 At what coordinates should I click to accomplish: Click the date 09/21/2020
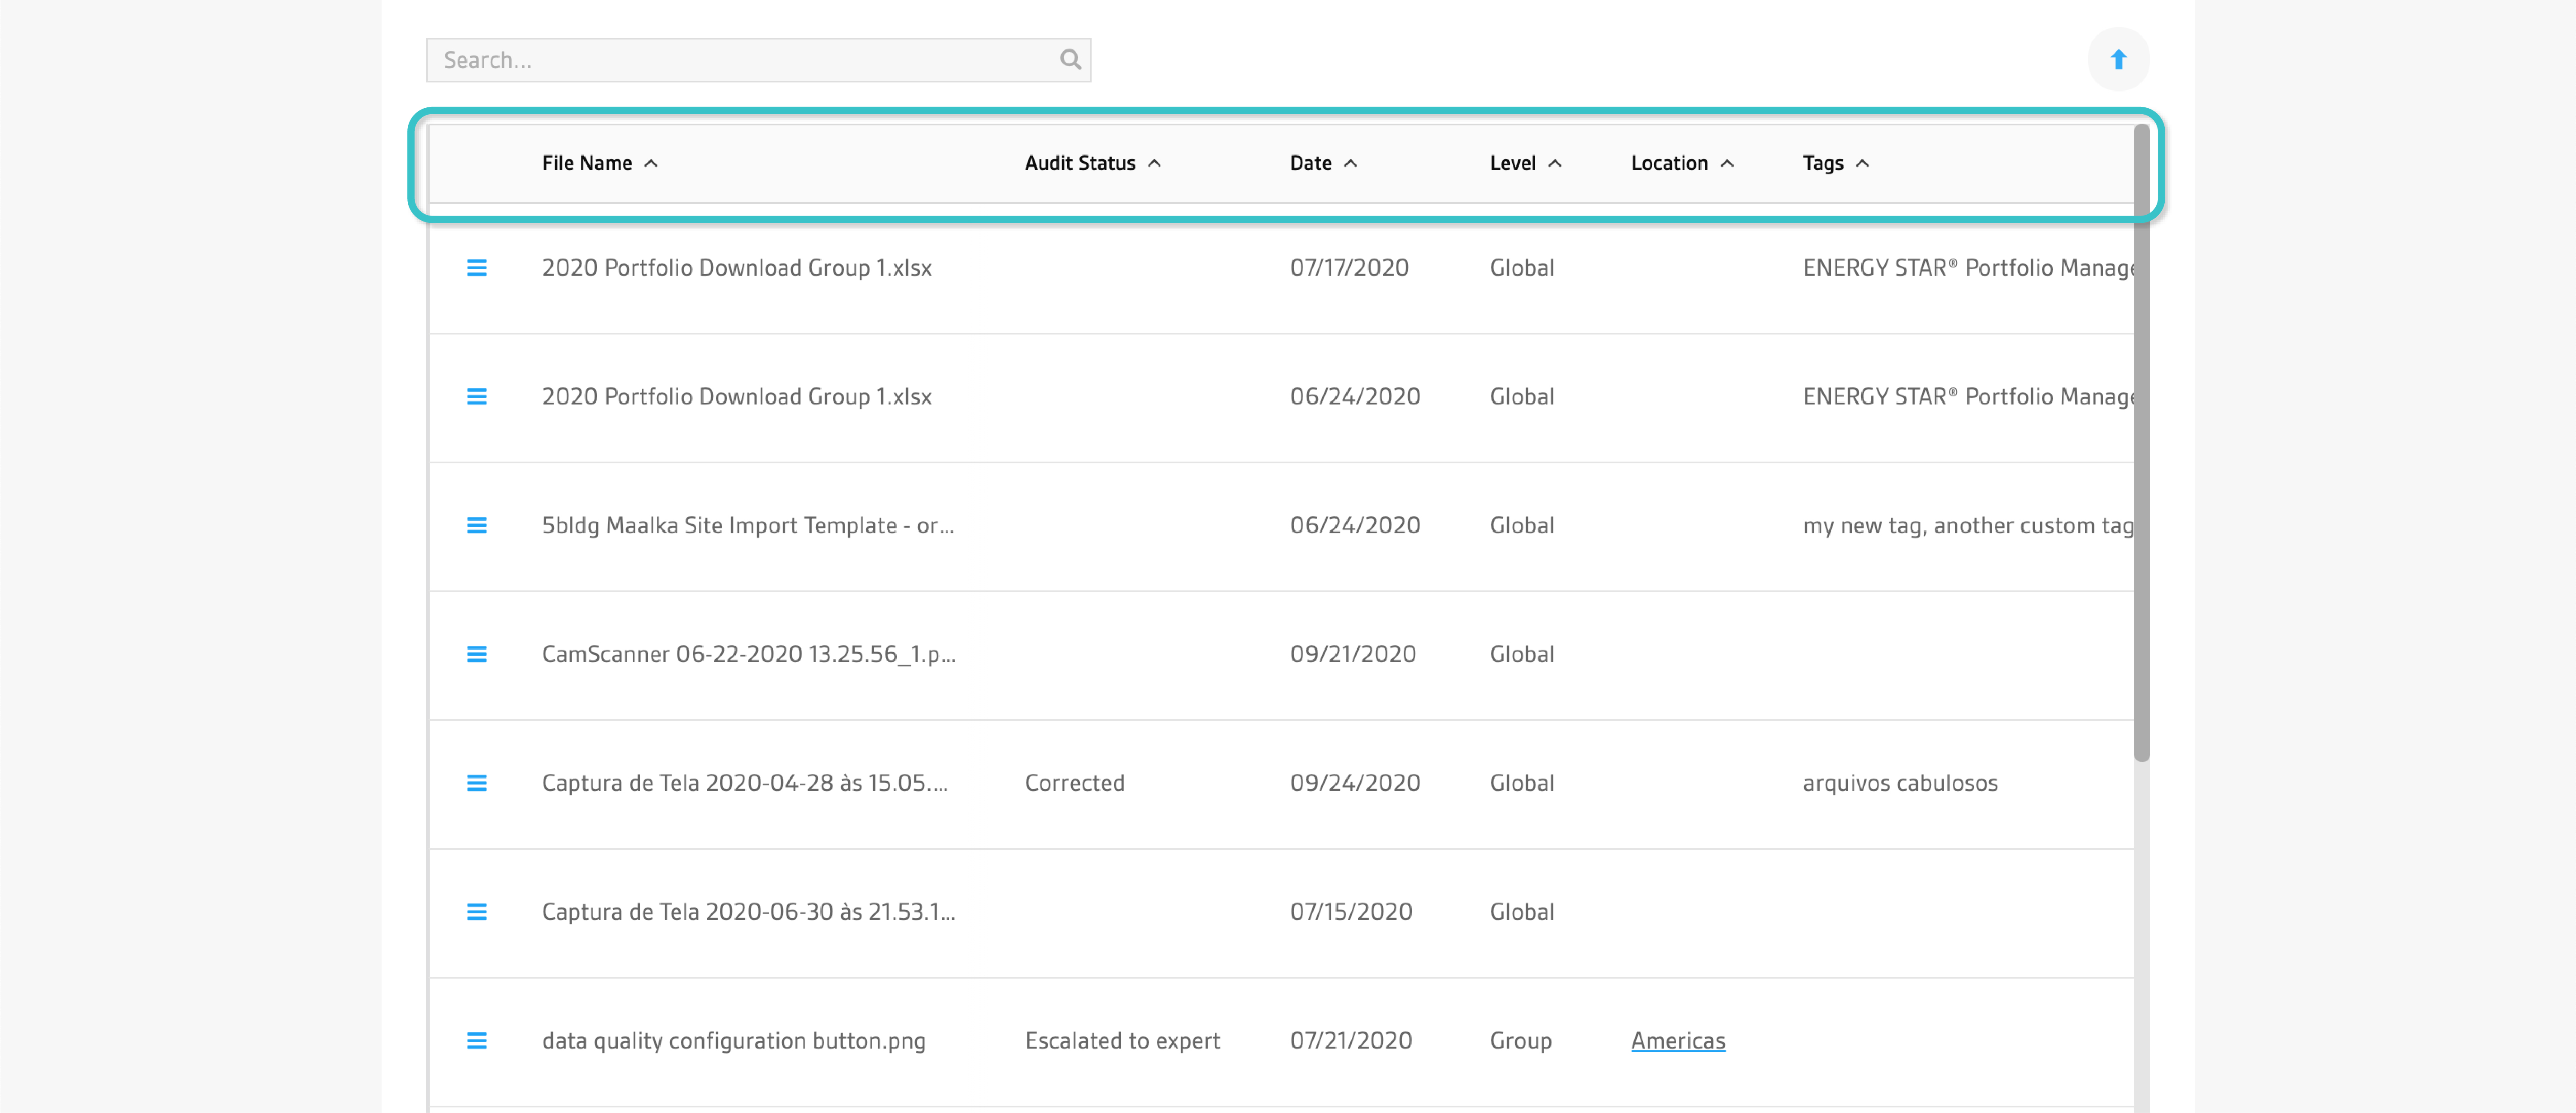click(1353, 655)
